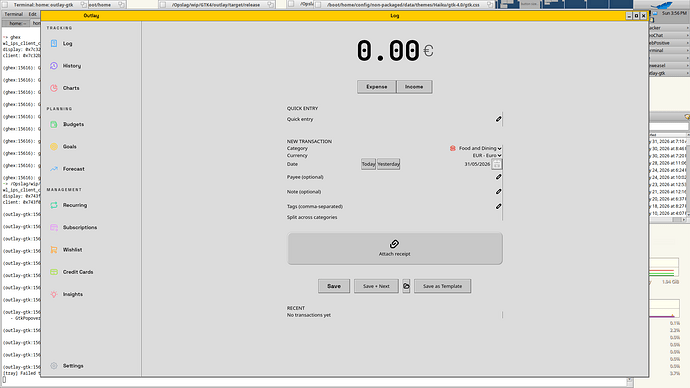The height and width of the screenshot is (388, 690).
Task: Open the Category dropdown showing Food and Dining
Action: coord(476,149)
